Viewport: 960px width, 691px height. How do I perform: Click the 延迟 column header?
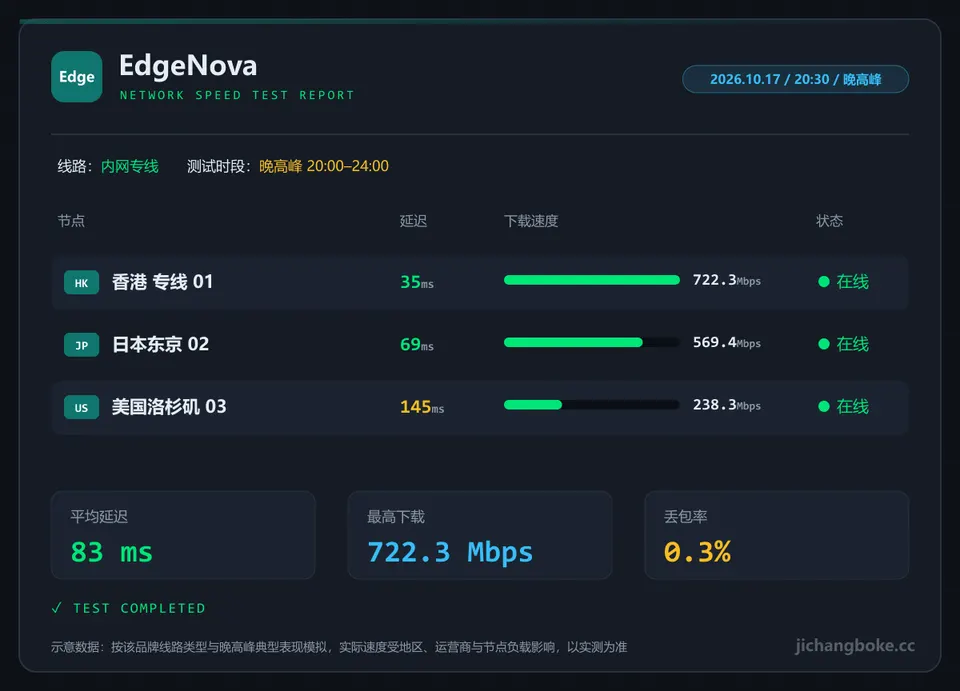[x=413, y=221]
